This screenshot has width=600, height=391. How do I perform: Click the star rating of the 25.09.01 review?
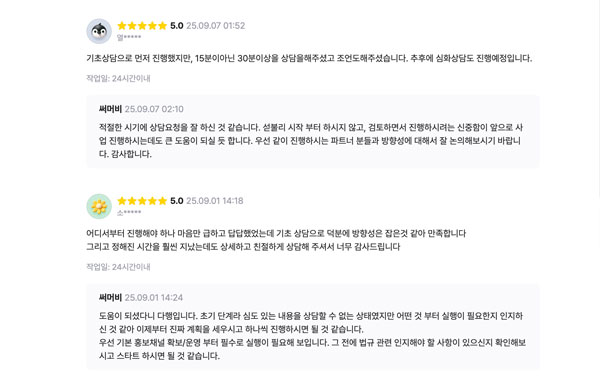(142, 201)
